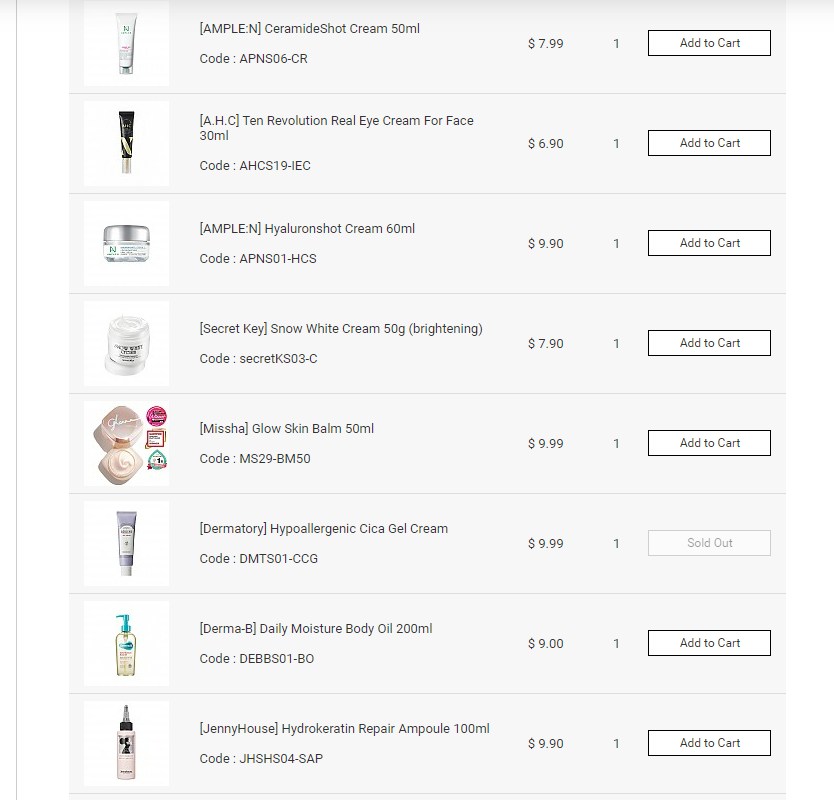The image size is (834, 800).
Task: Select the Snow White Cream product image
Action: pyautogui.click(x=126, y=343)
